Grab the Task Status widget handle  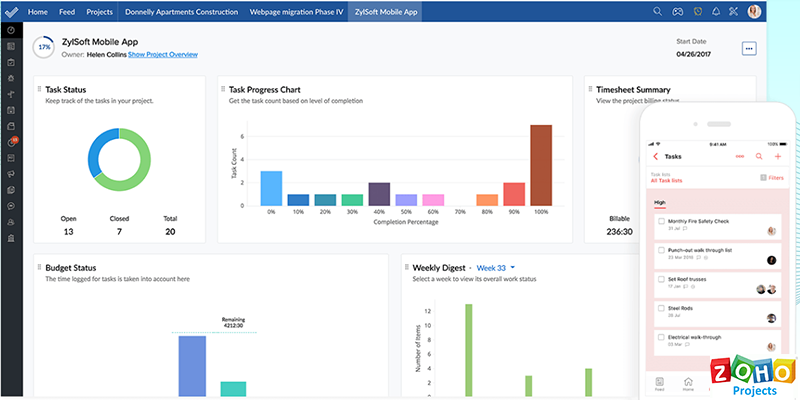click(x=39, y=89)
